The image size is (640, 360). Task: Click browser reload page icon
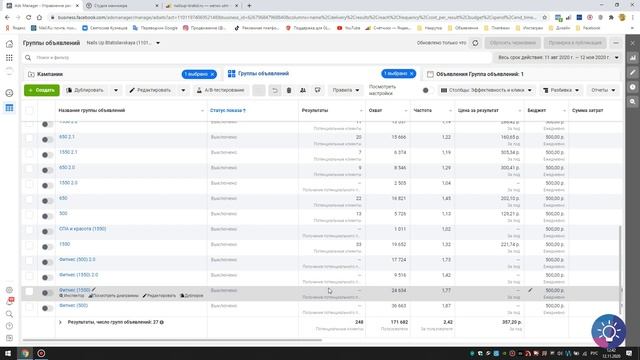pyautogui.click(x=29, y=18)
